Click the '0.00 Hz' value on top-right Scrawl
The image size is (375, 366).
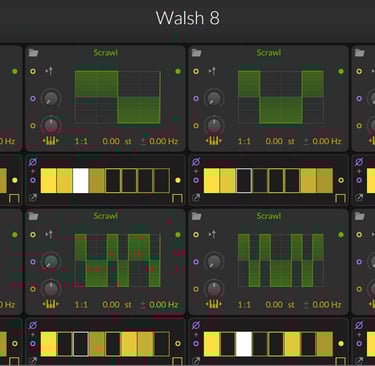pyautogui.click(x=327, y=141)
